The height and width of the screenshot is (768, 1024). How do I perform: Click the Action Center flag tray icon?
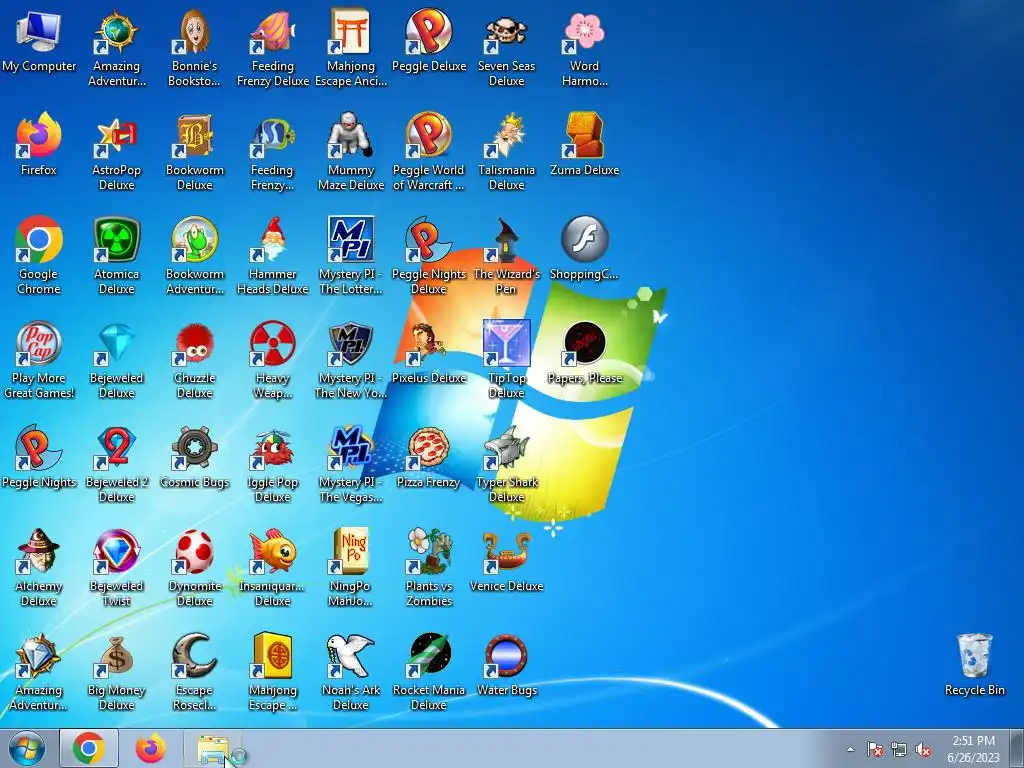coord(874,749)
